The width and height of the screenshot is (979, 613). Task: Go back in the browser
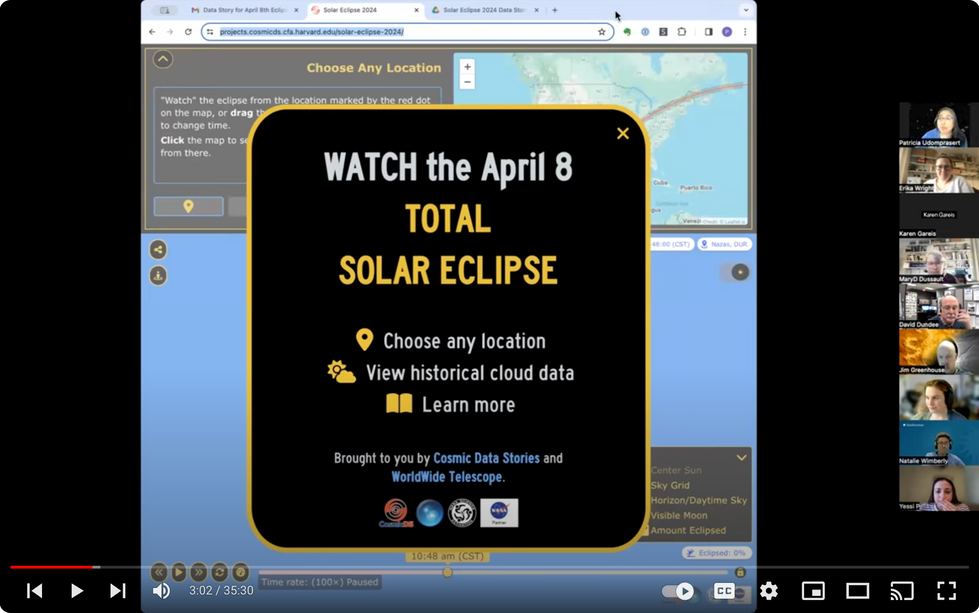(152, 31)
